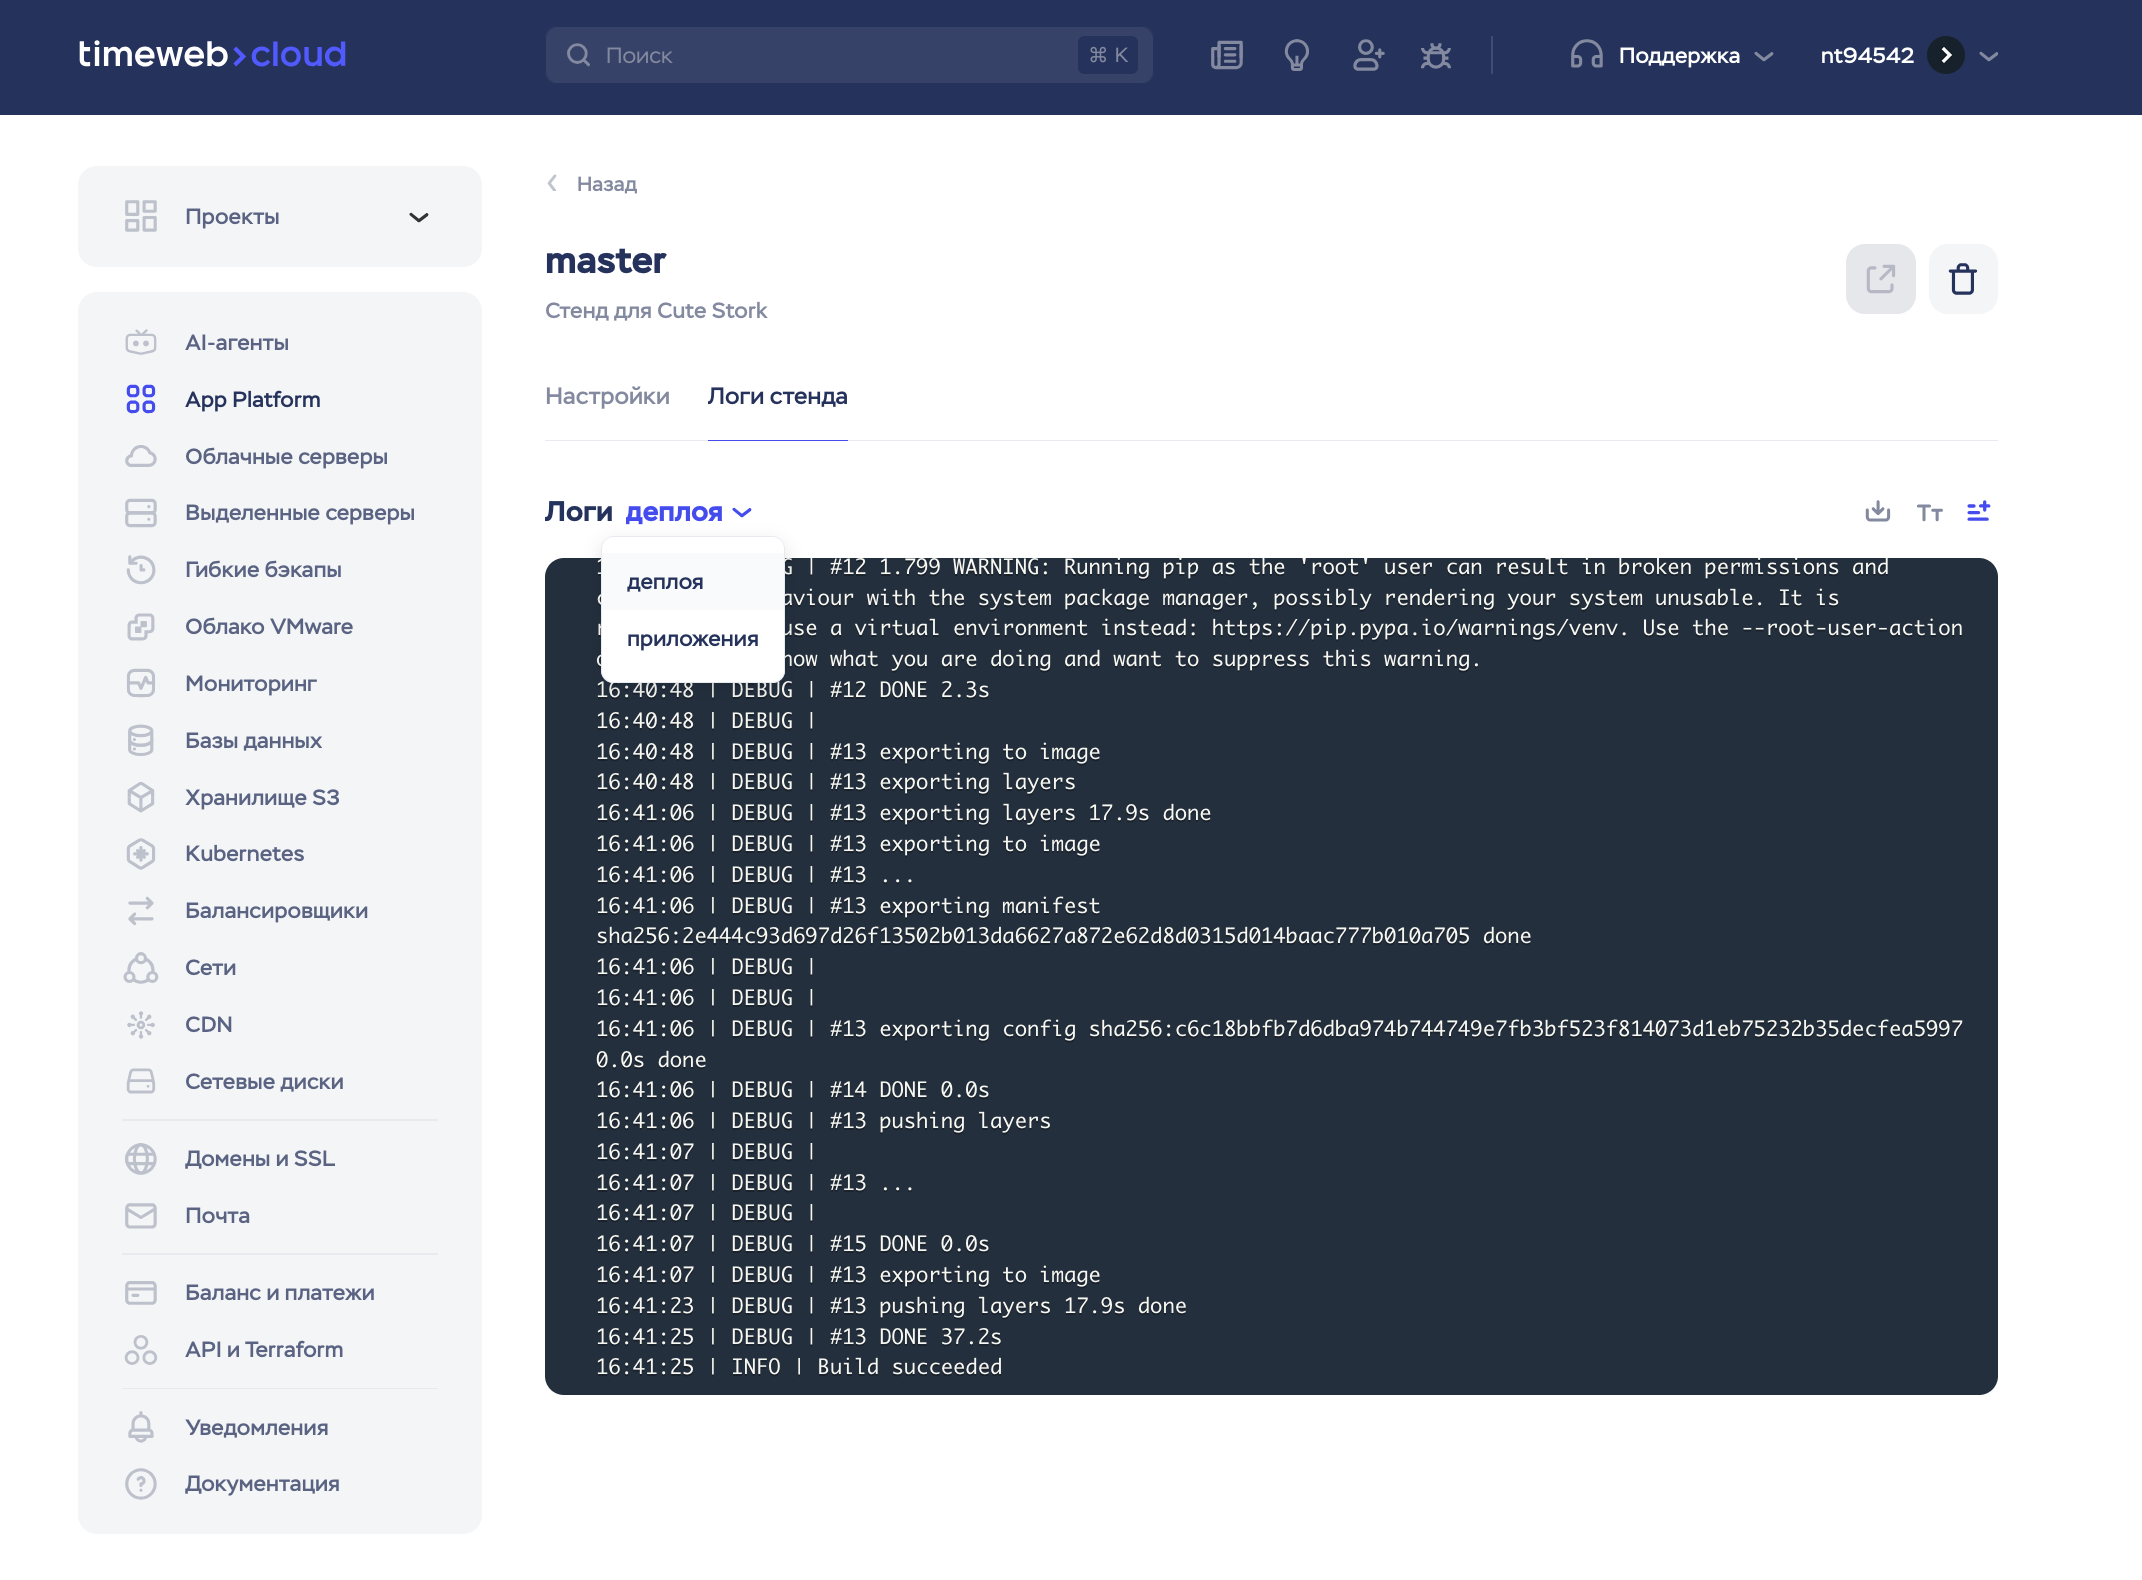The height and width of the screenshot is (1580, 2142).
Task: Select приложения in the logs dropdown
Action: [x=692, y=639]
